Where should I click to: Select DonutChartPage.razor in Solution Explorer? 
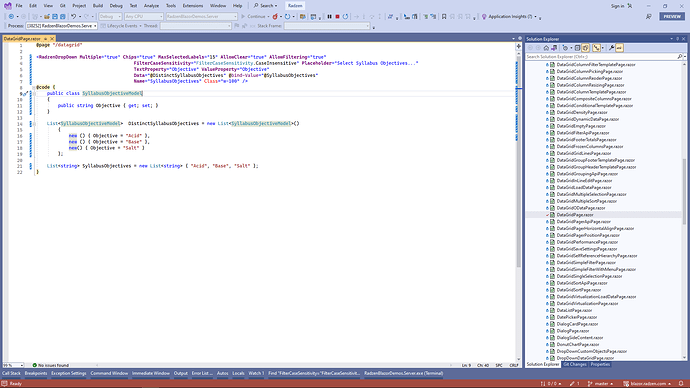tap(578, 344)
